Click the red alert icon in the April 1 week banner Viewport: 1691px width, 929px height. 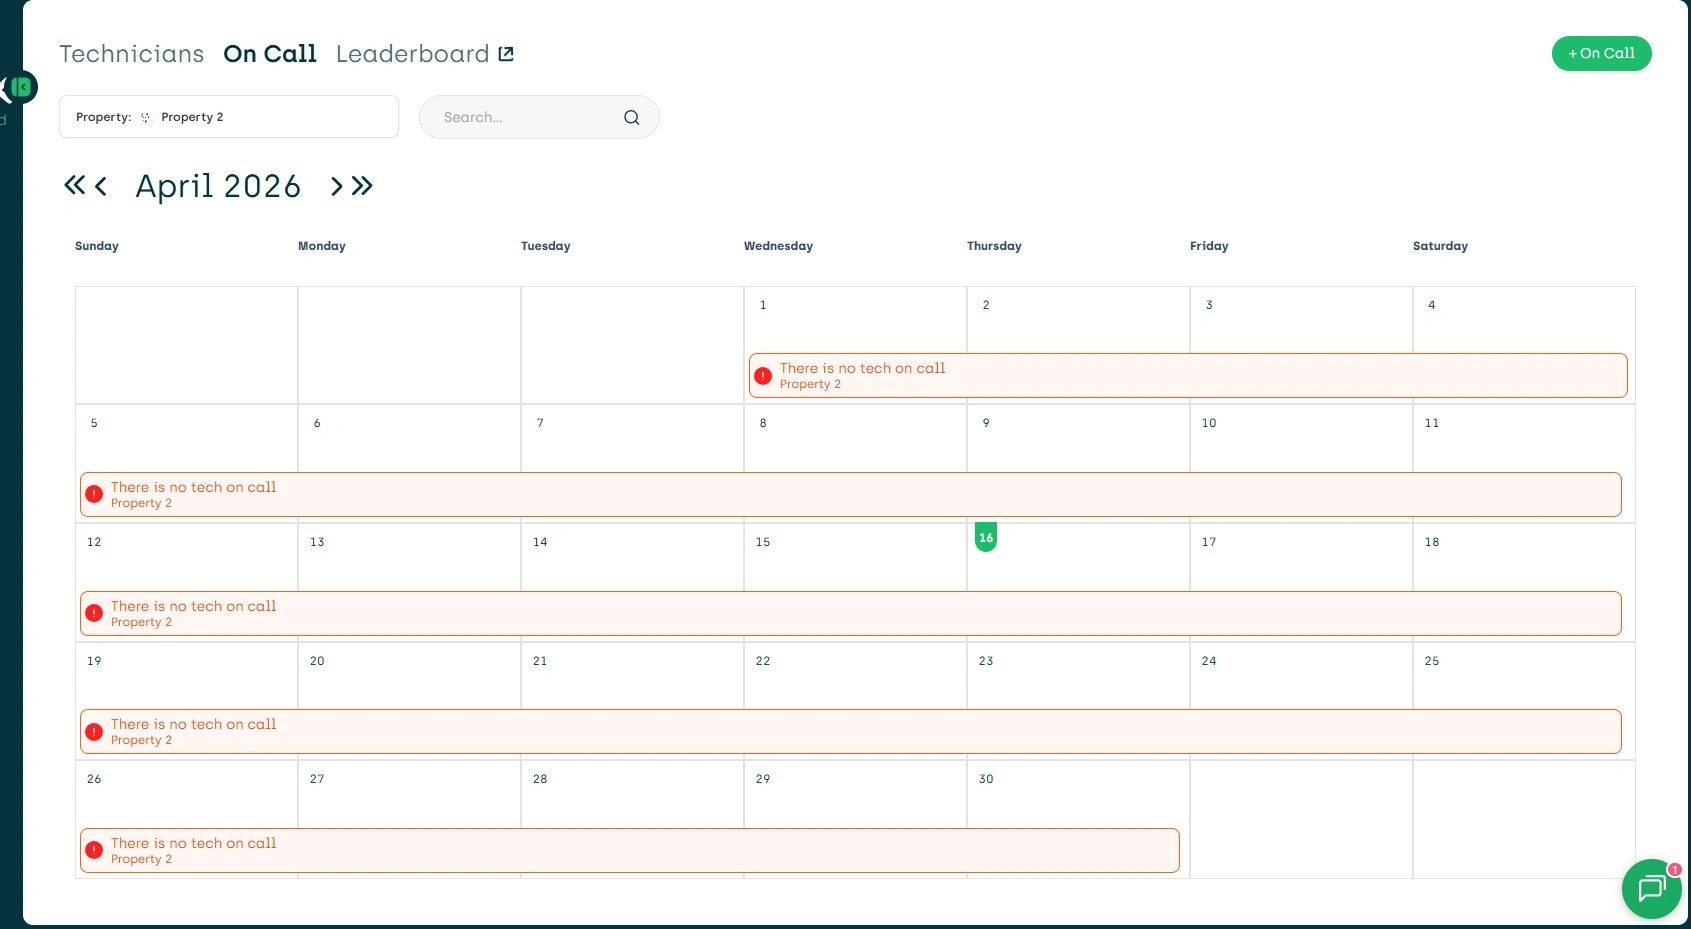tap(763, 376)
